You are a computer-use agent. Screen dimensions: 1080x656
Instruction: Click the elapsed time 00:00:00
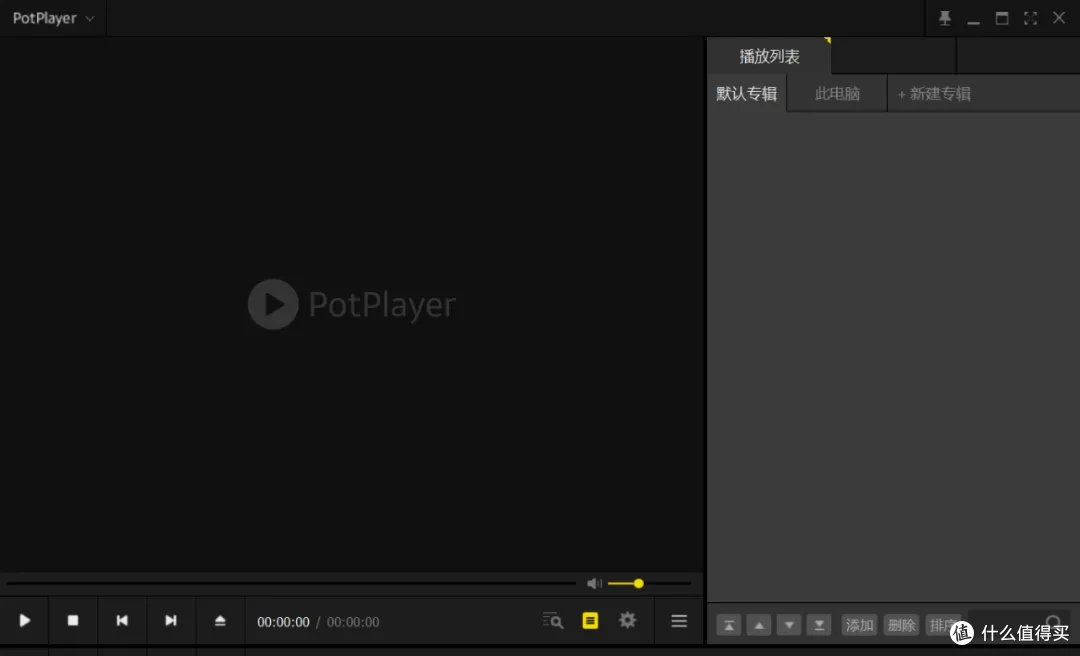tap(283, 622)
